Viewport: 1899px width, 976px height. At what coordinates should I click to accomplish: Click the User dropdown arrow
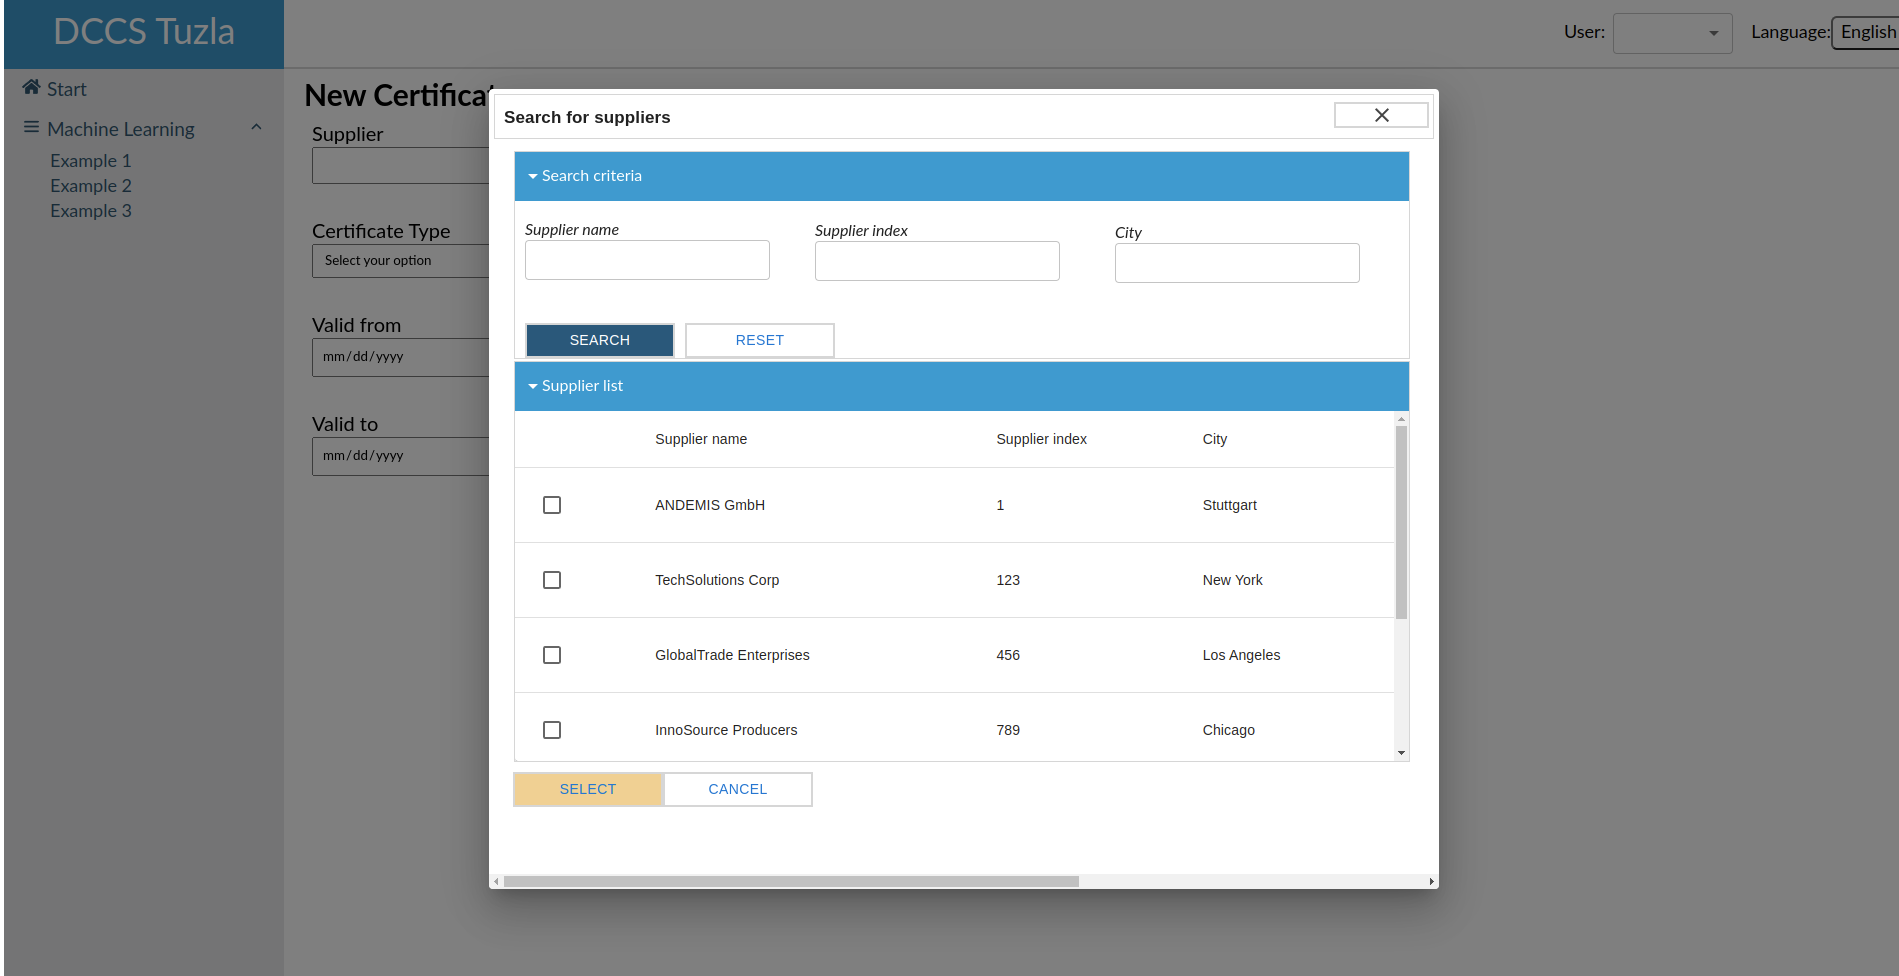1711,33
